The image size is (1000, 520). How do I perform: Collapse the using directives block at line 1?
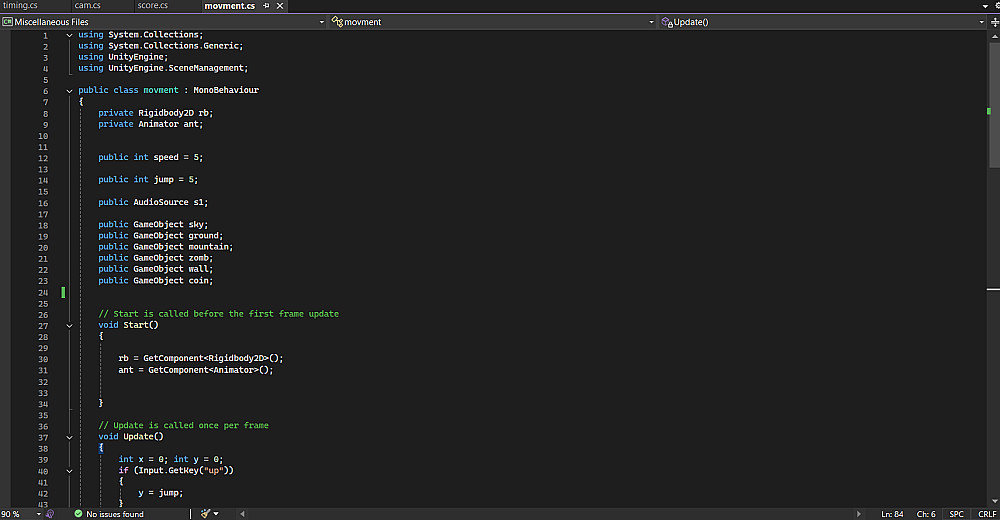pyautogui.click(x=70, y=35)
